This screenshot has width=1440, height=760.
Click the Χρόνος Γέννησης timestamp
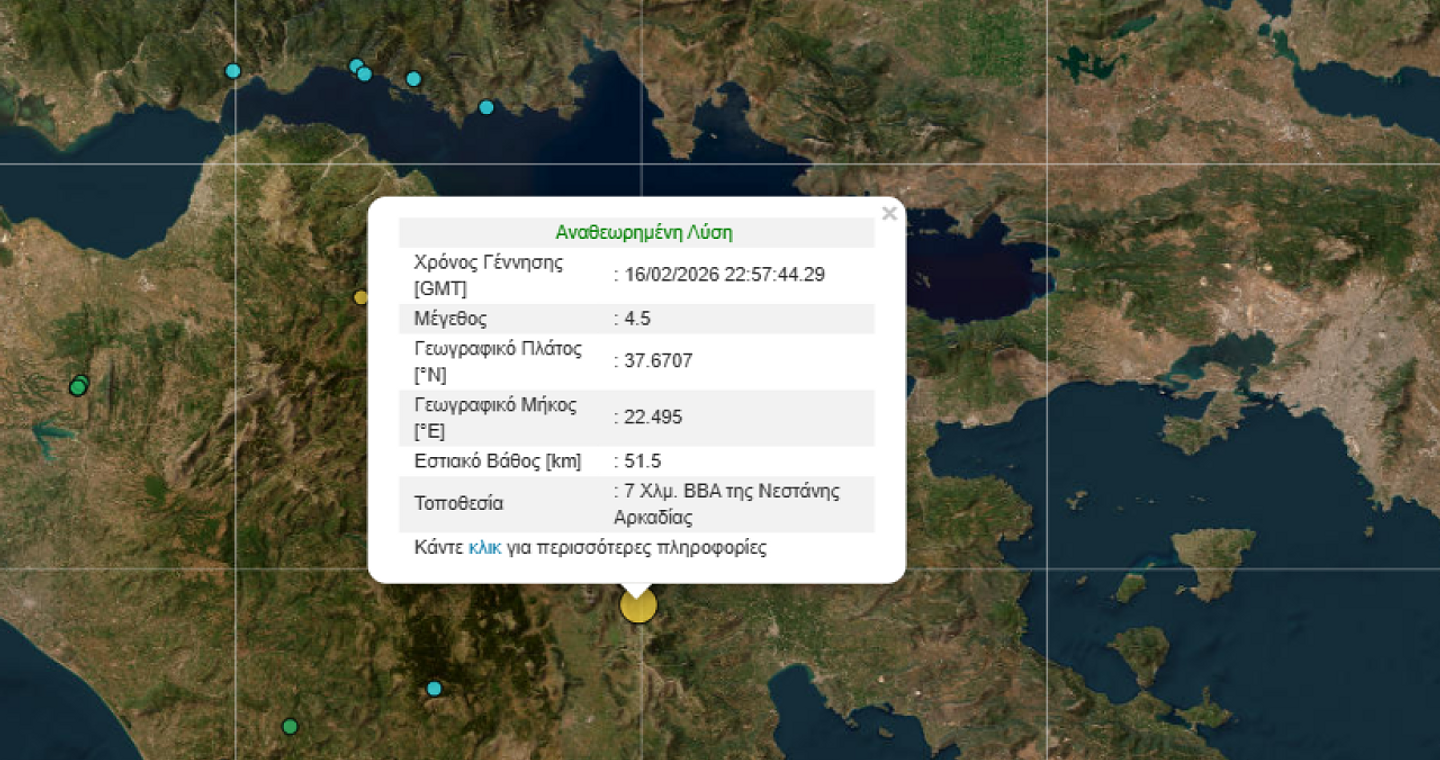tap(723, 274)
